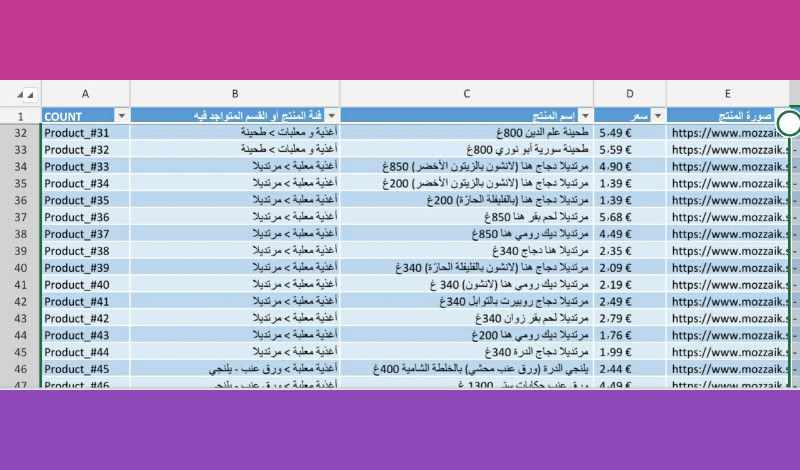This screenshot has height=470, width=800.
Task: Click price cell 5,49 € in row 32
Action: 630,133
